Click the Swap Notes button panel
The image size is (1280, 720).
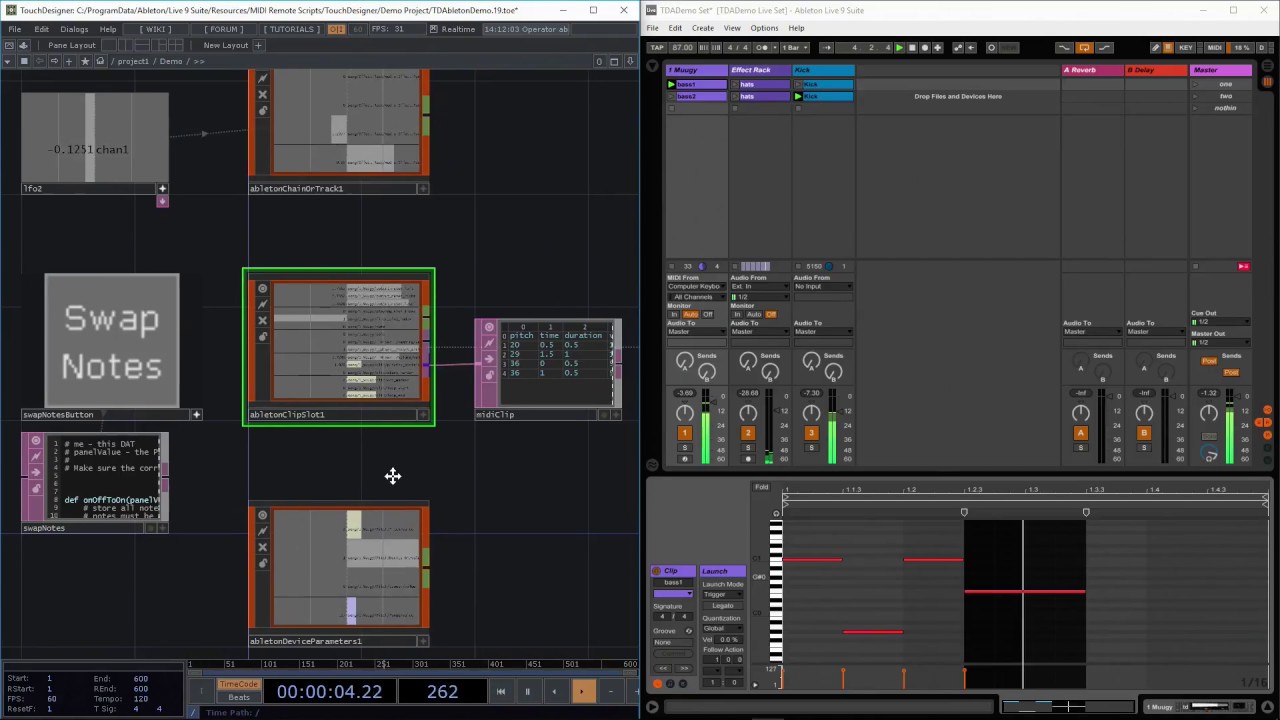112,341
